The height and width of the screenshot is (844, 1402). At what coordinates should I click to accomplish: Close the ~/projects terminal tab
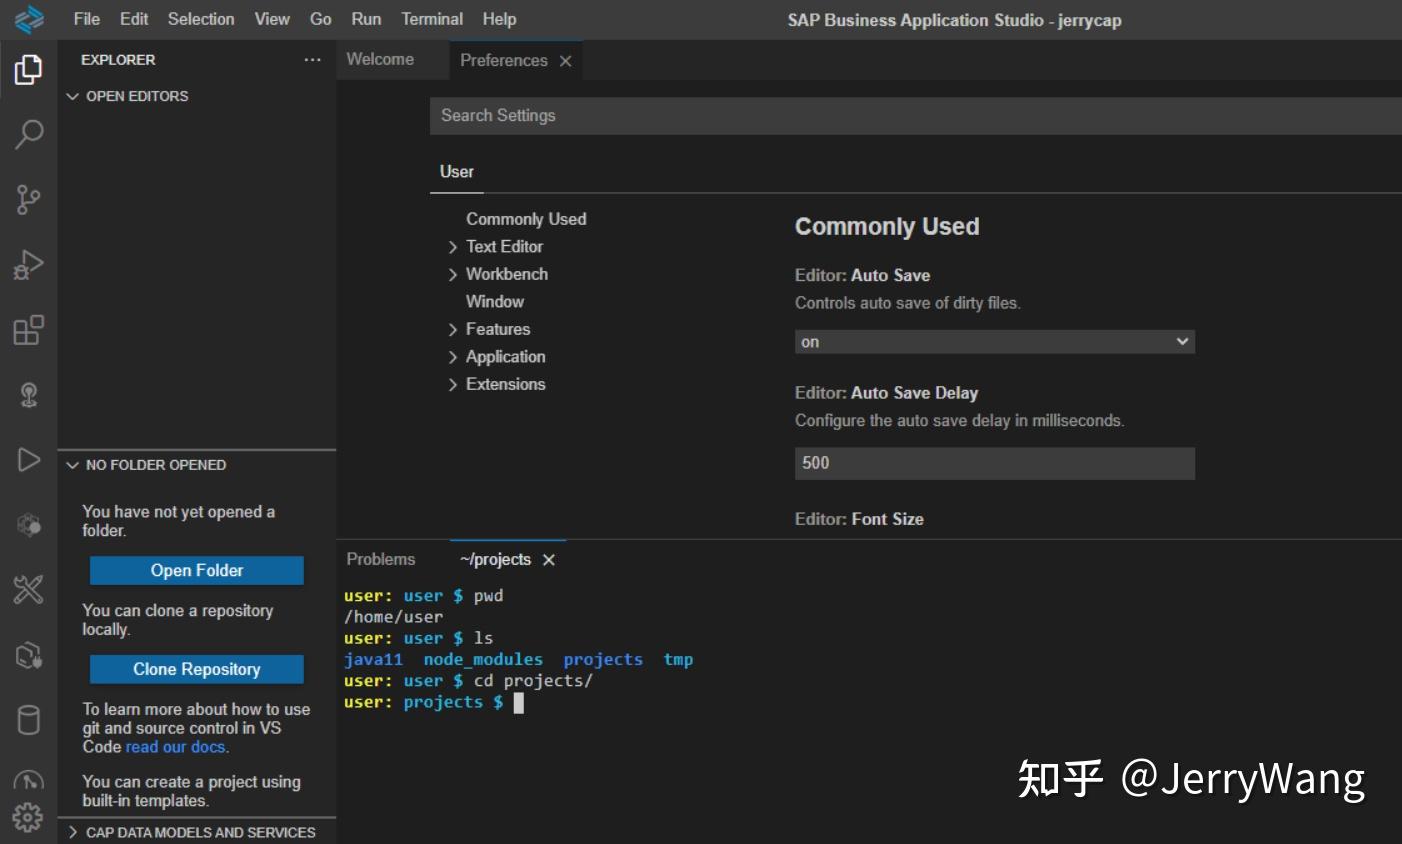[548, 560]
